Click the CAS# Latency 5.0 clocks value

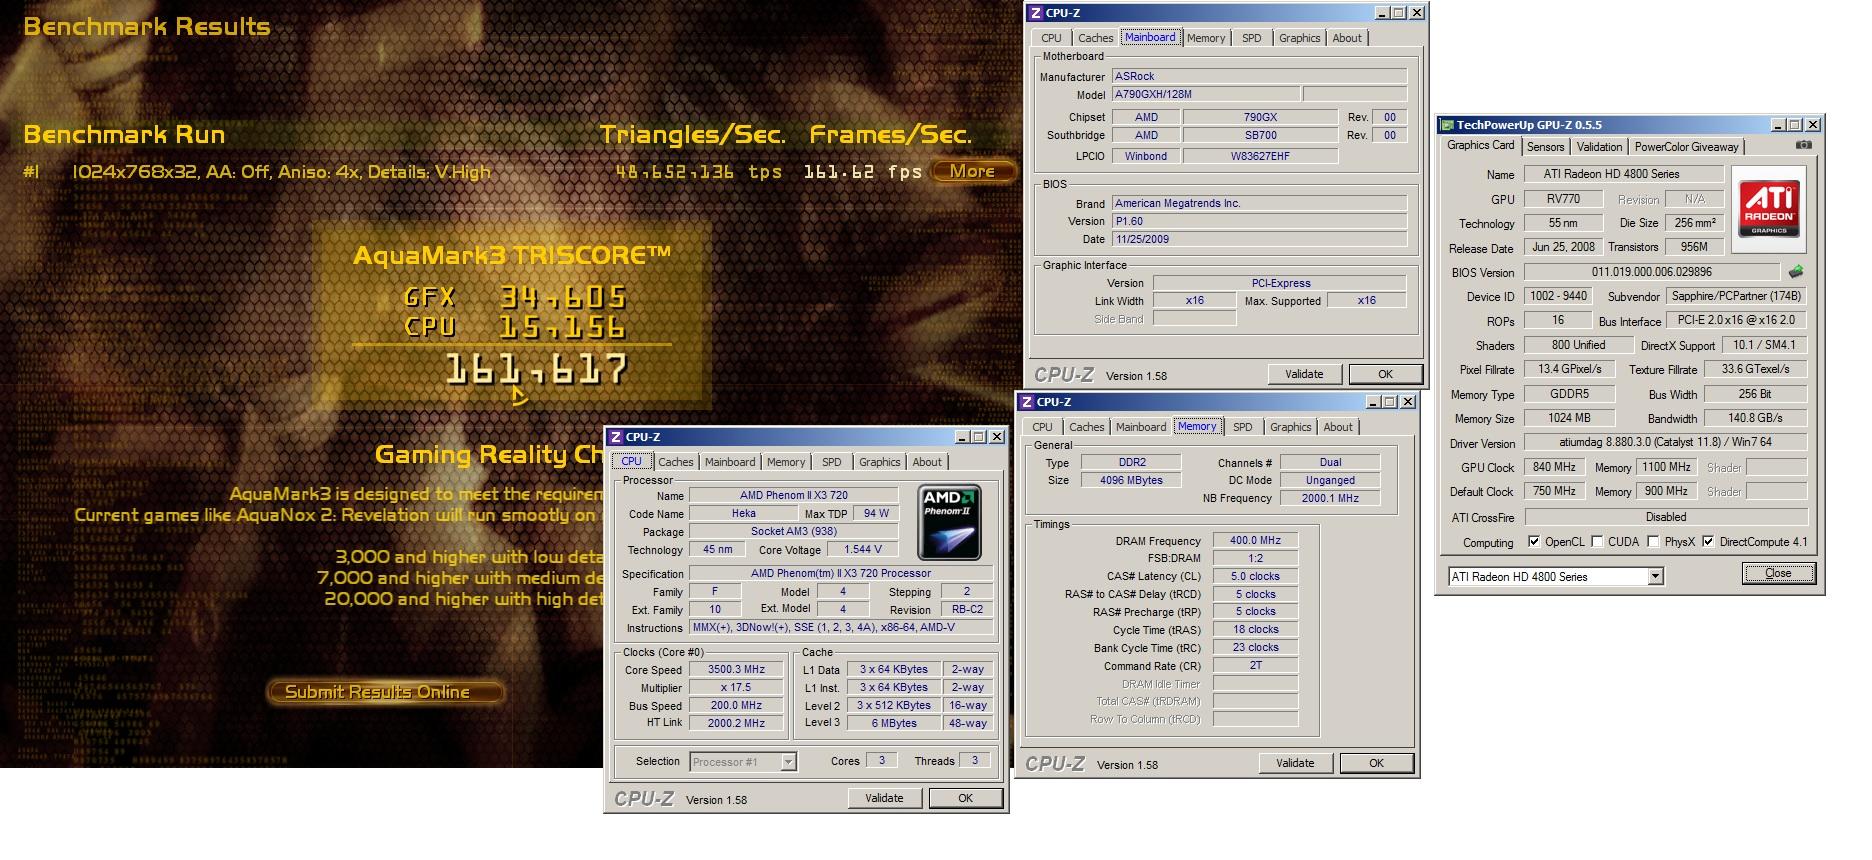(1255, 576)
